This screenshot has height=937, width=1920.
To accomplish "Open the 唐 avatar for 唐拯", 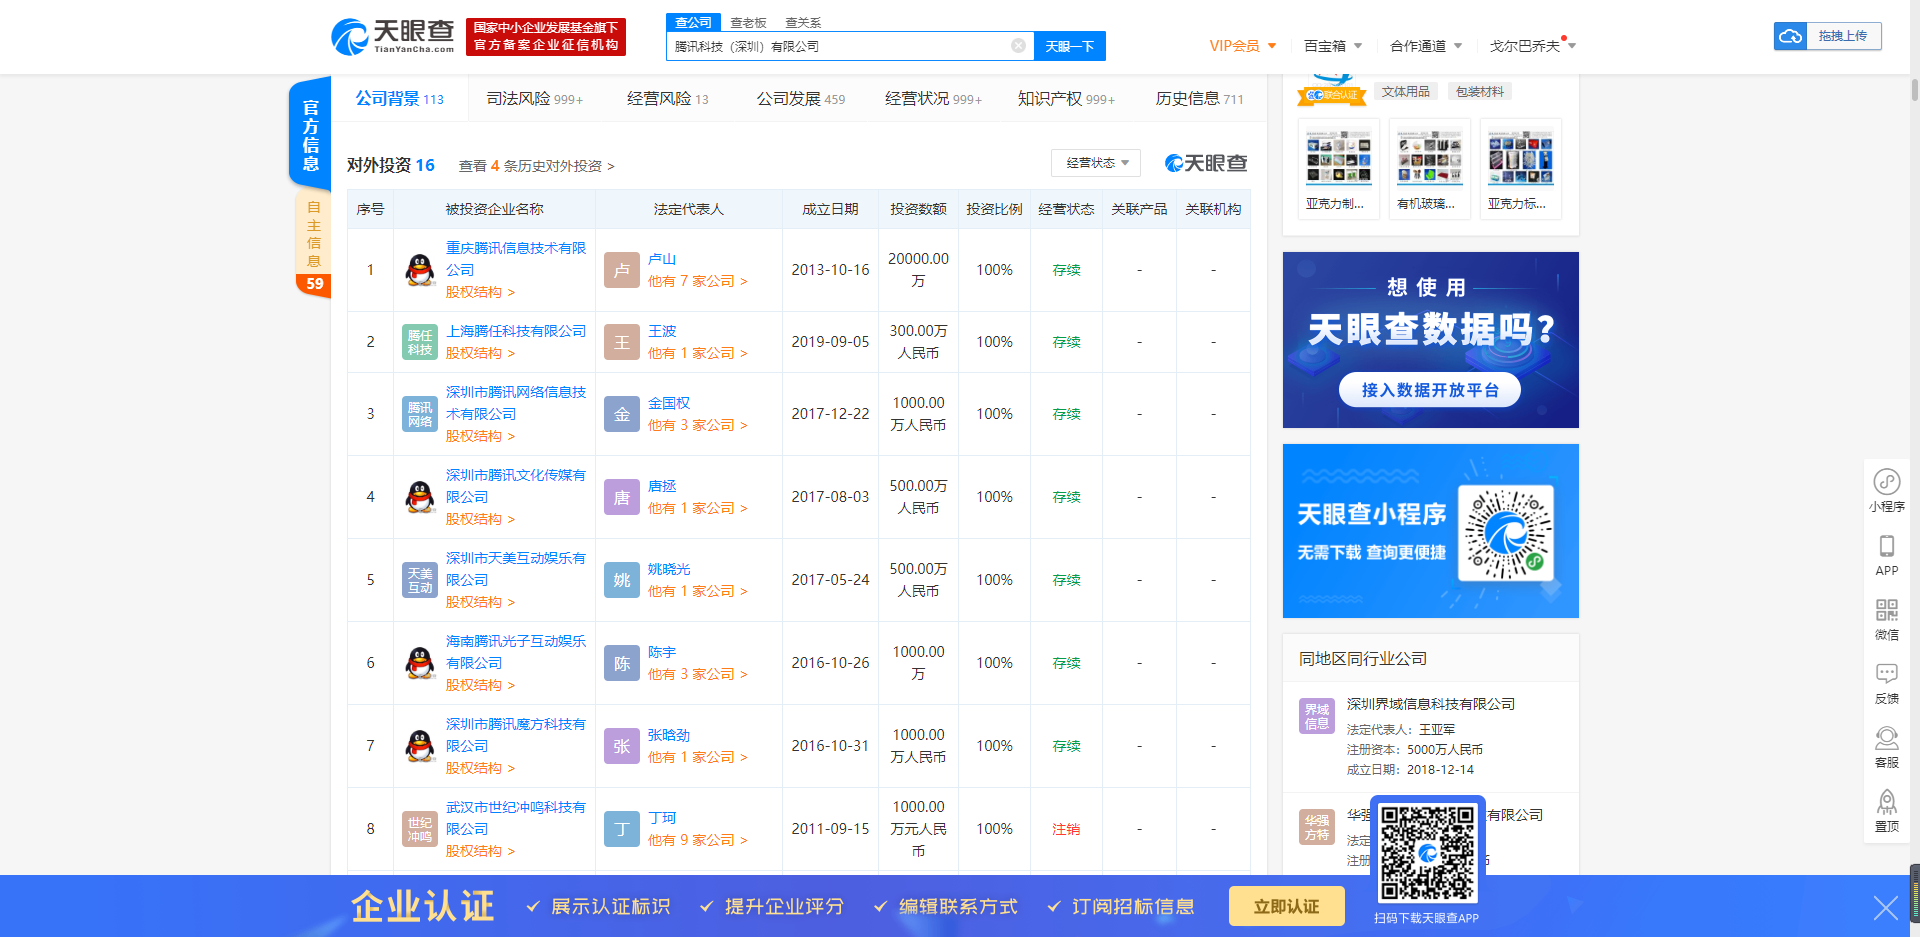I will click(x=622, y=497).
